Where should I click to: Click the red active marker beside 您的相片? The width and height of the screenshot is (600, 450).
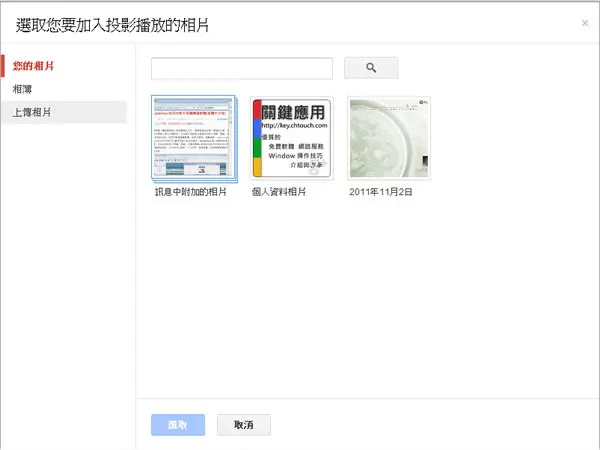click(3, 66)
